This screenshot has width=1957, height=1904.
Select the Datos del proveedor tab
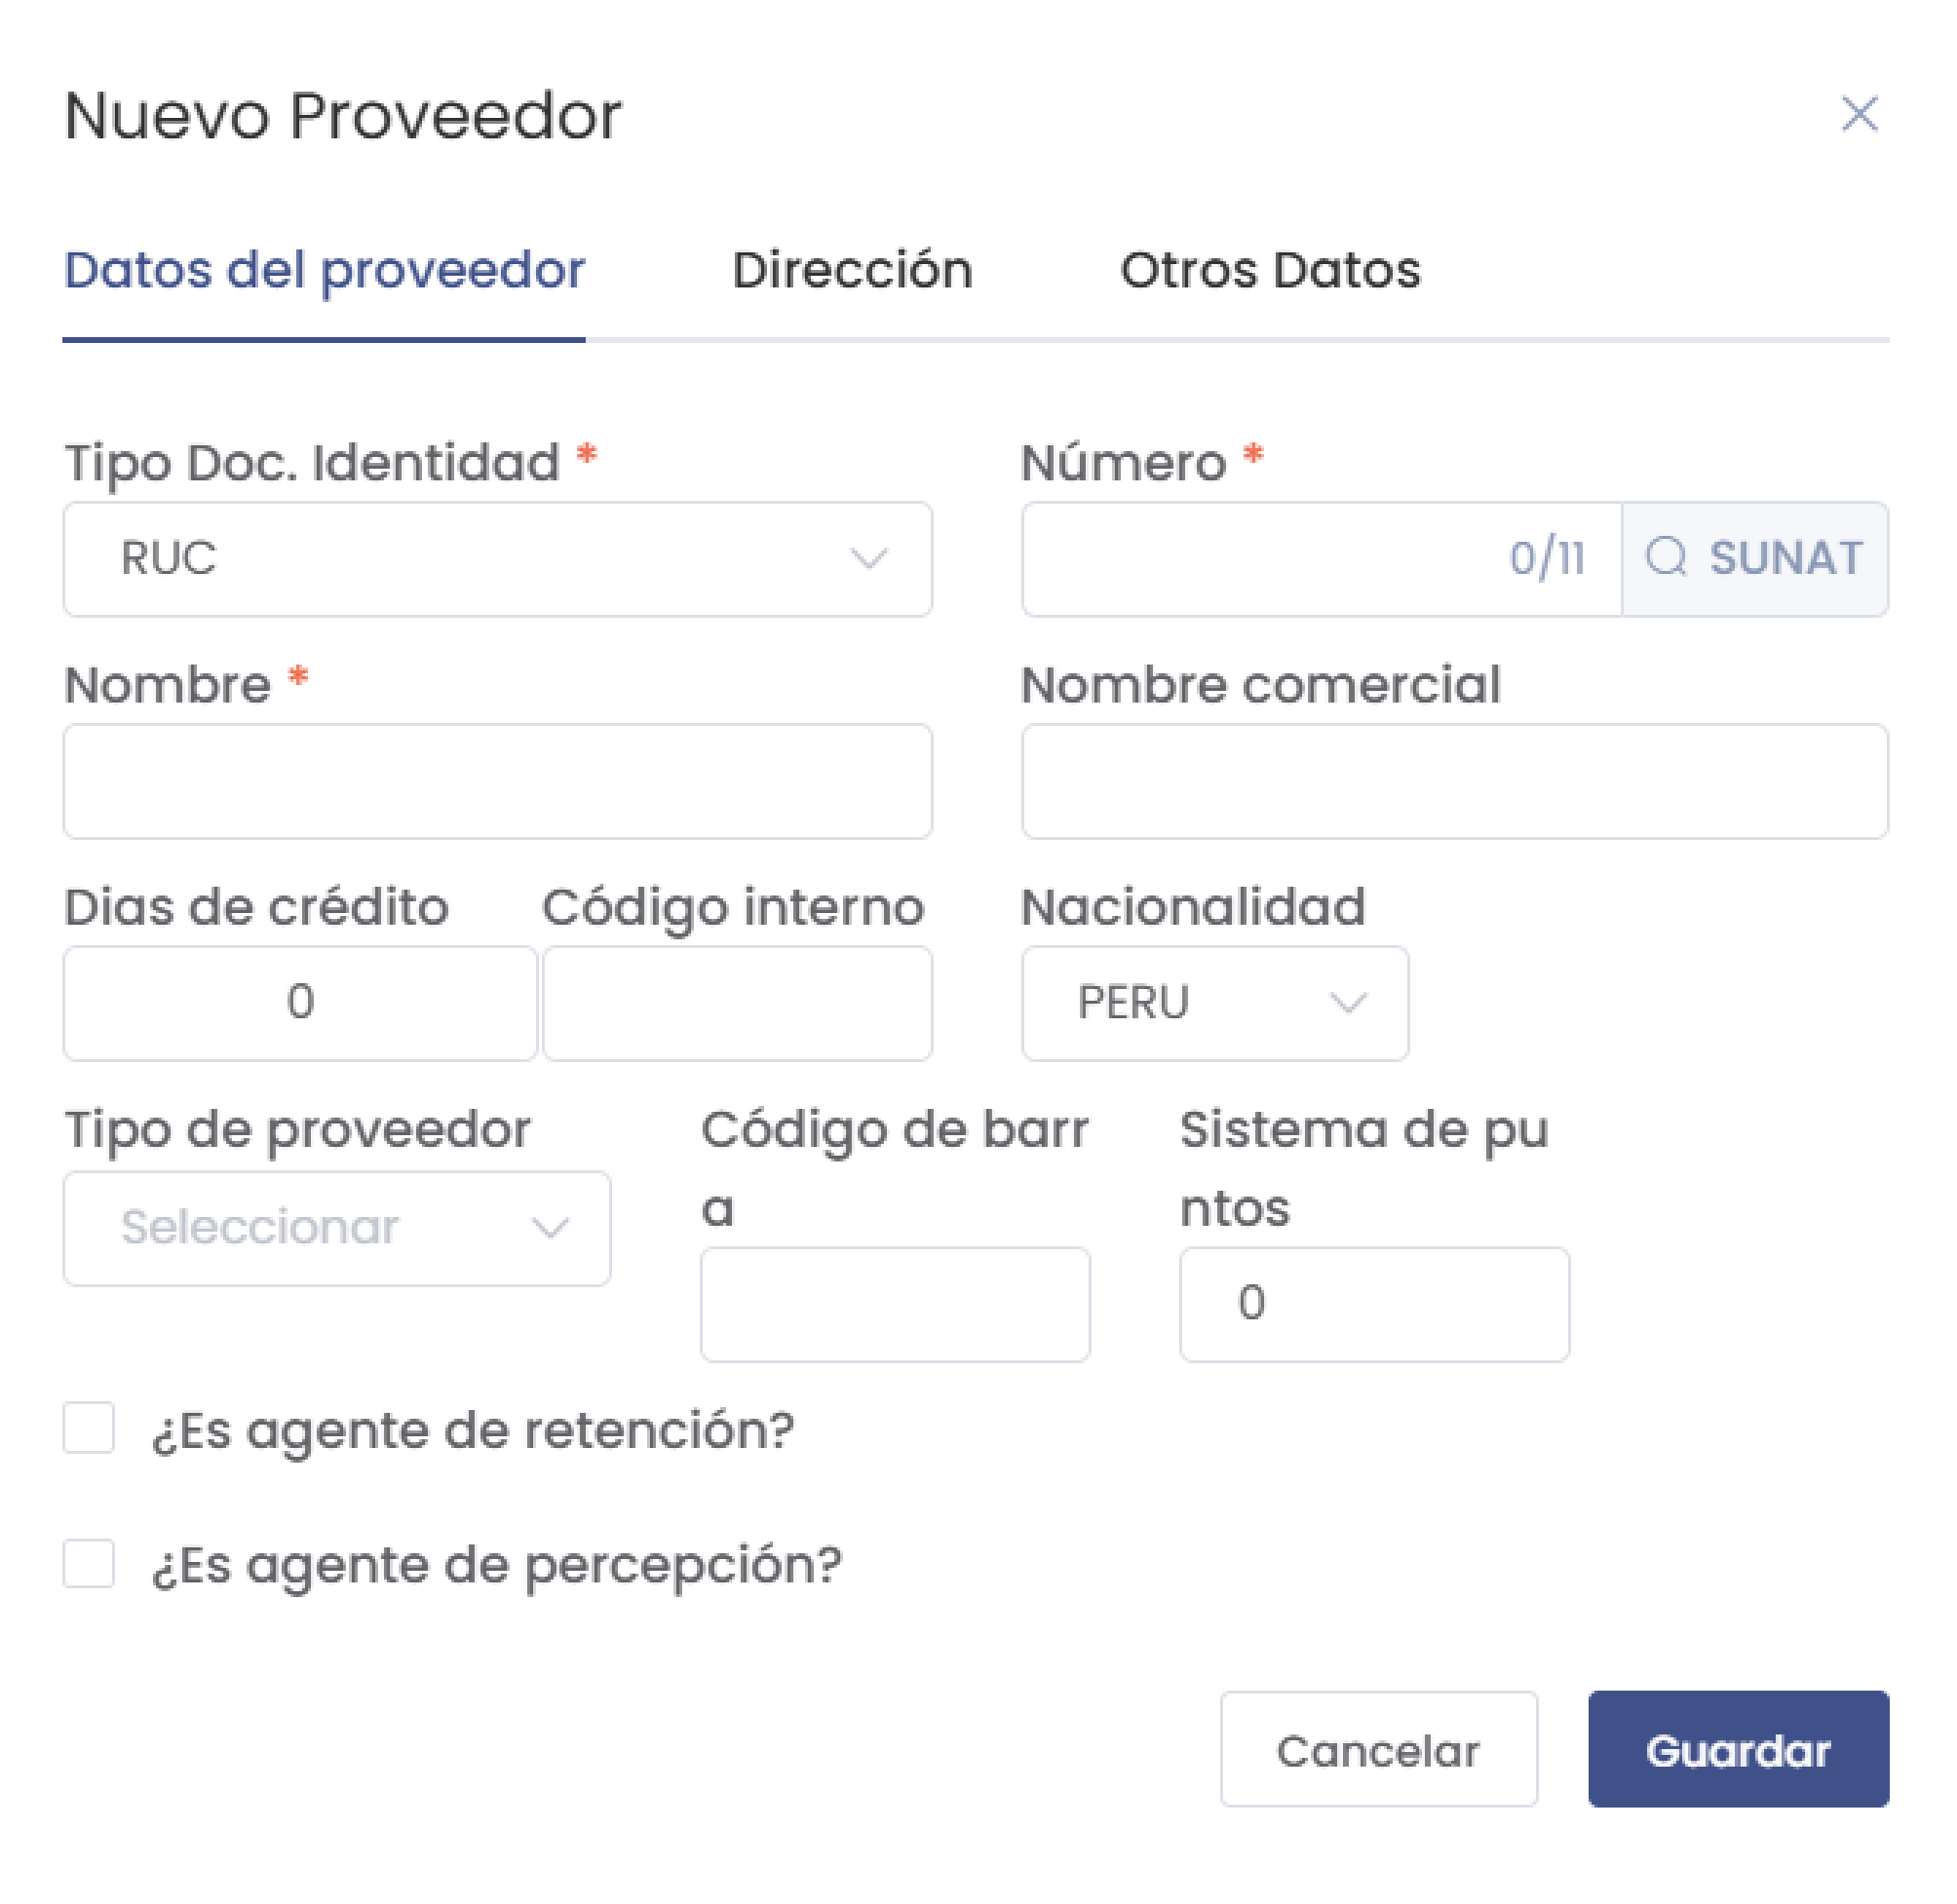(324, 270)
